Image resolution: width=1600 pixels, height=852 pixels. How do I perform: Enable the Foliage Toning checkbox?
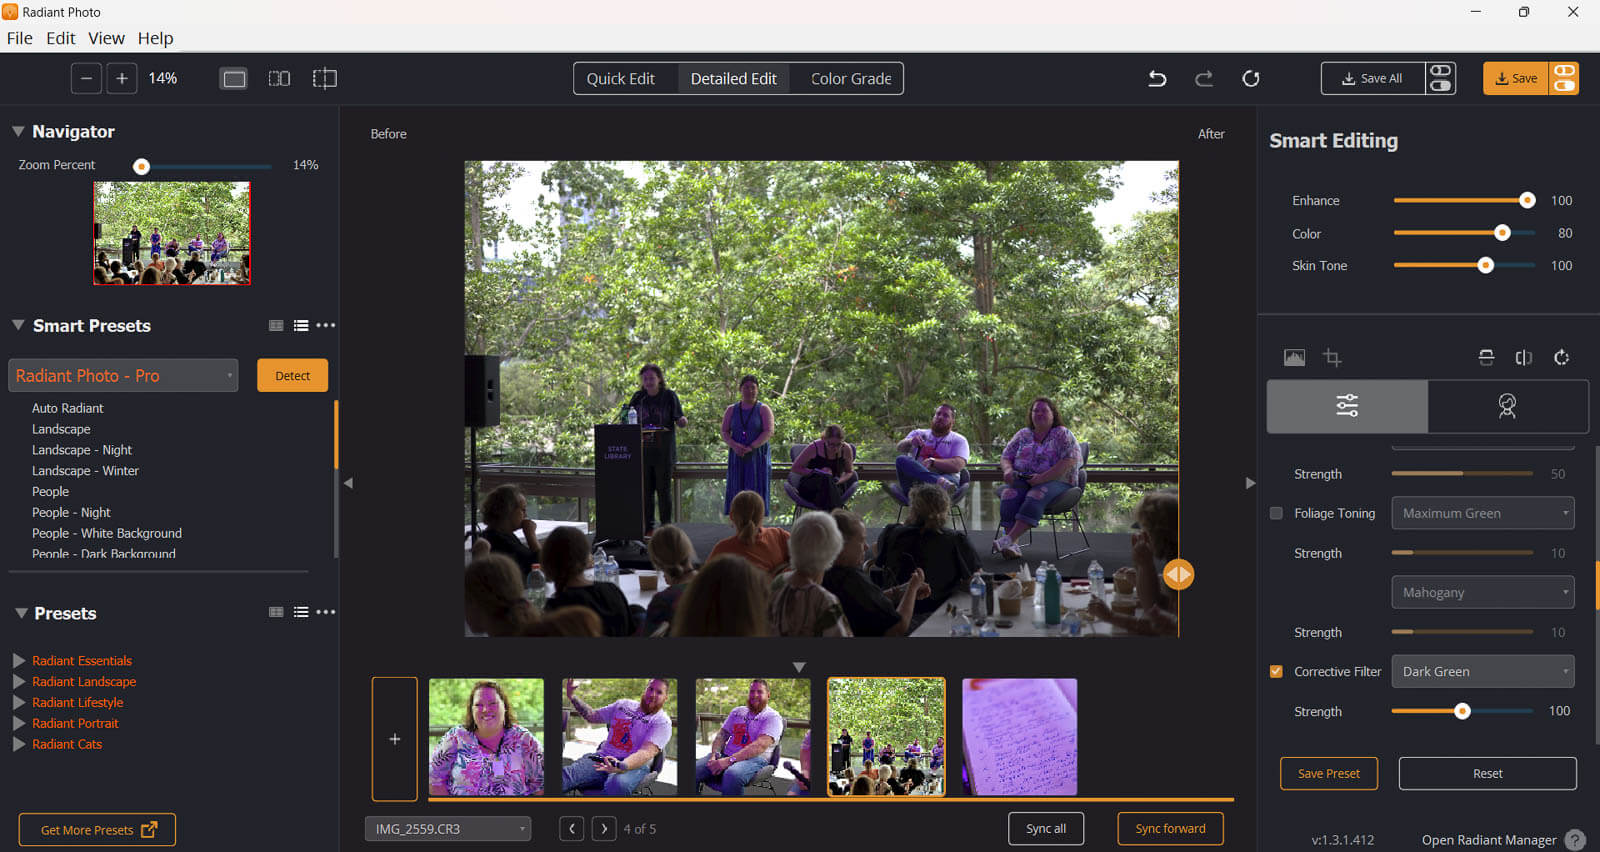pos(1276,513)
